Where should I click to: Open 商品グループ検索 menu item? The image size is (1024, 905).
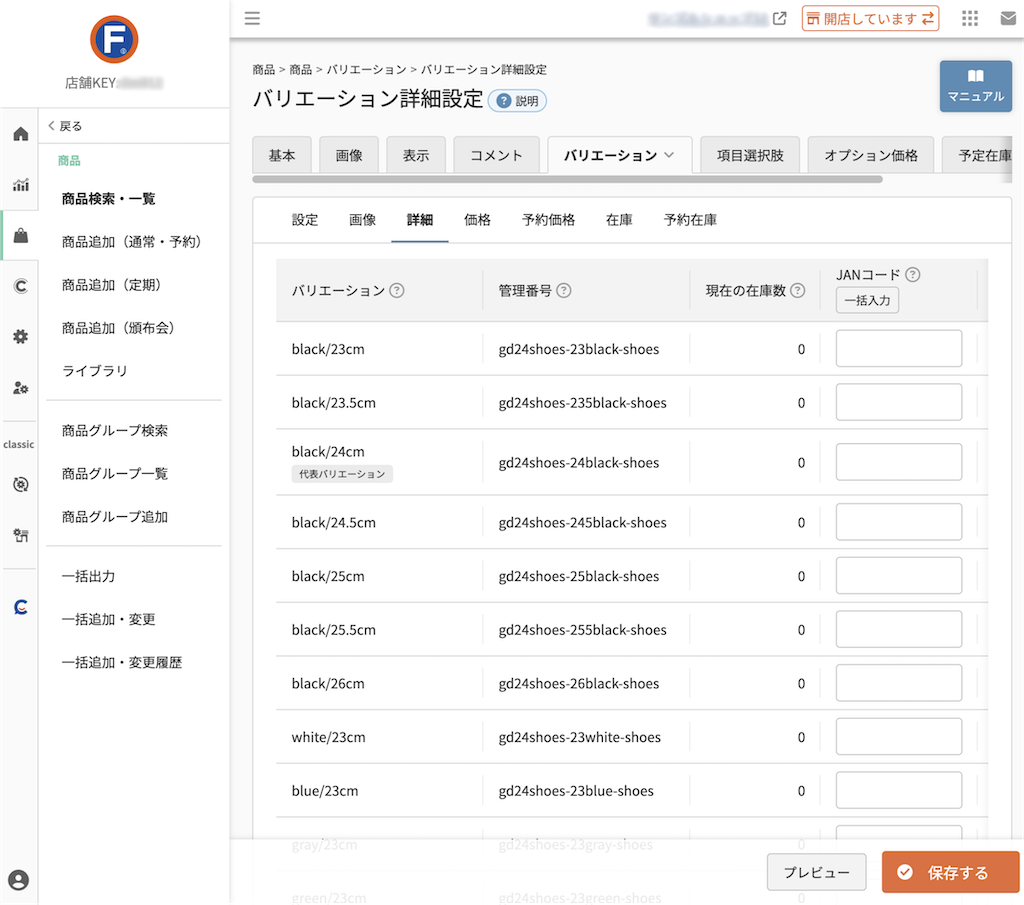[115, 430]
